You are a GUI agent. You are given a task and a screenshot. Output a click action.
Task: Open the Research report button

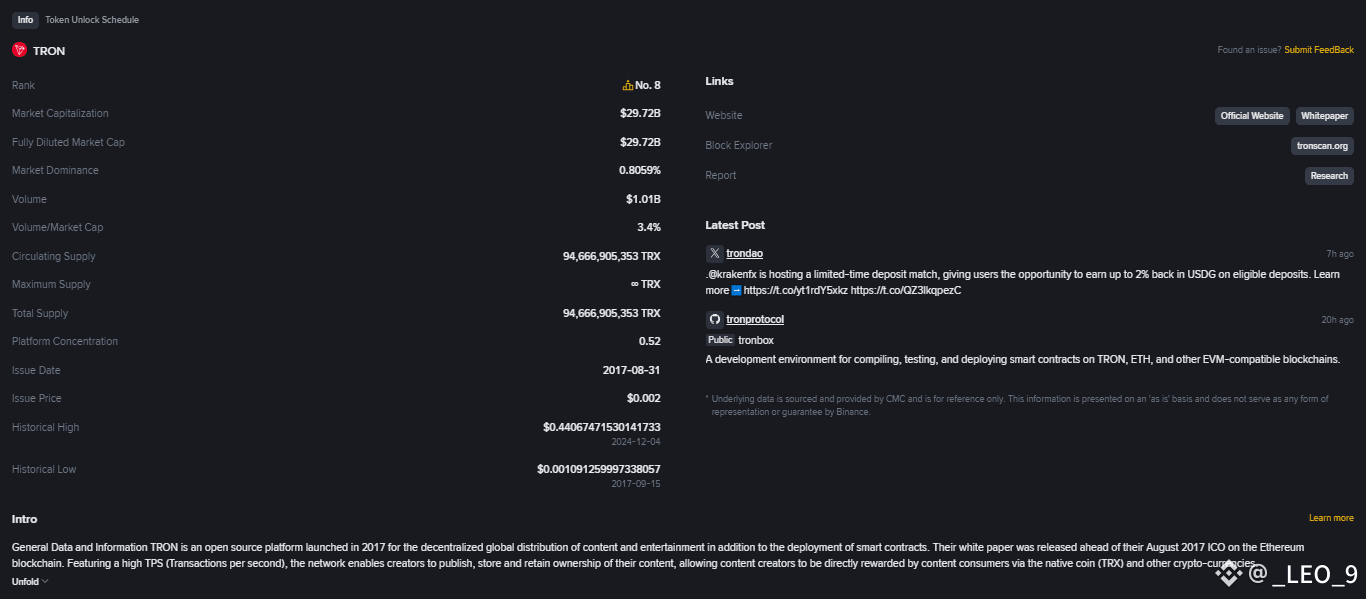tap(1329, 176)
